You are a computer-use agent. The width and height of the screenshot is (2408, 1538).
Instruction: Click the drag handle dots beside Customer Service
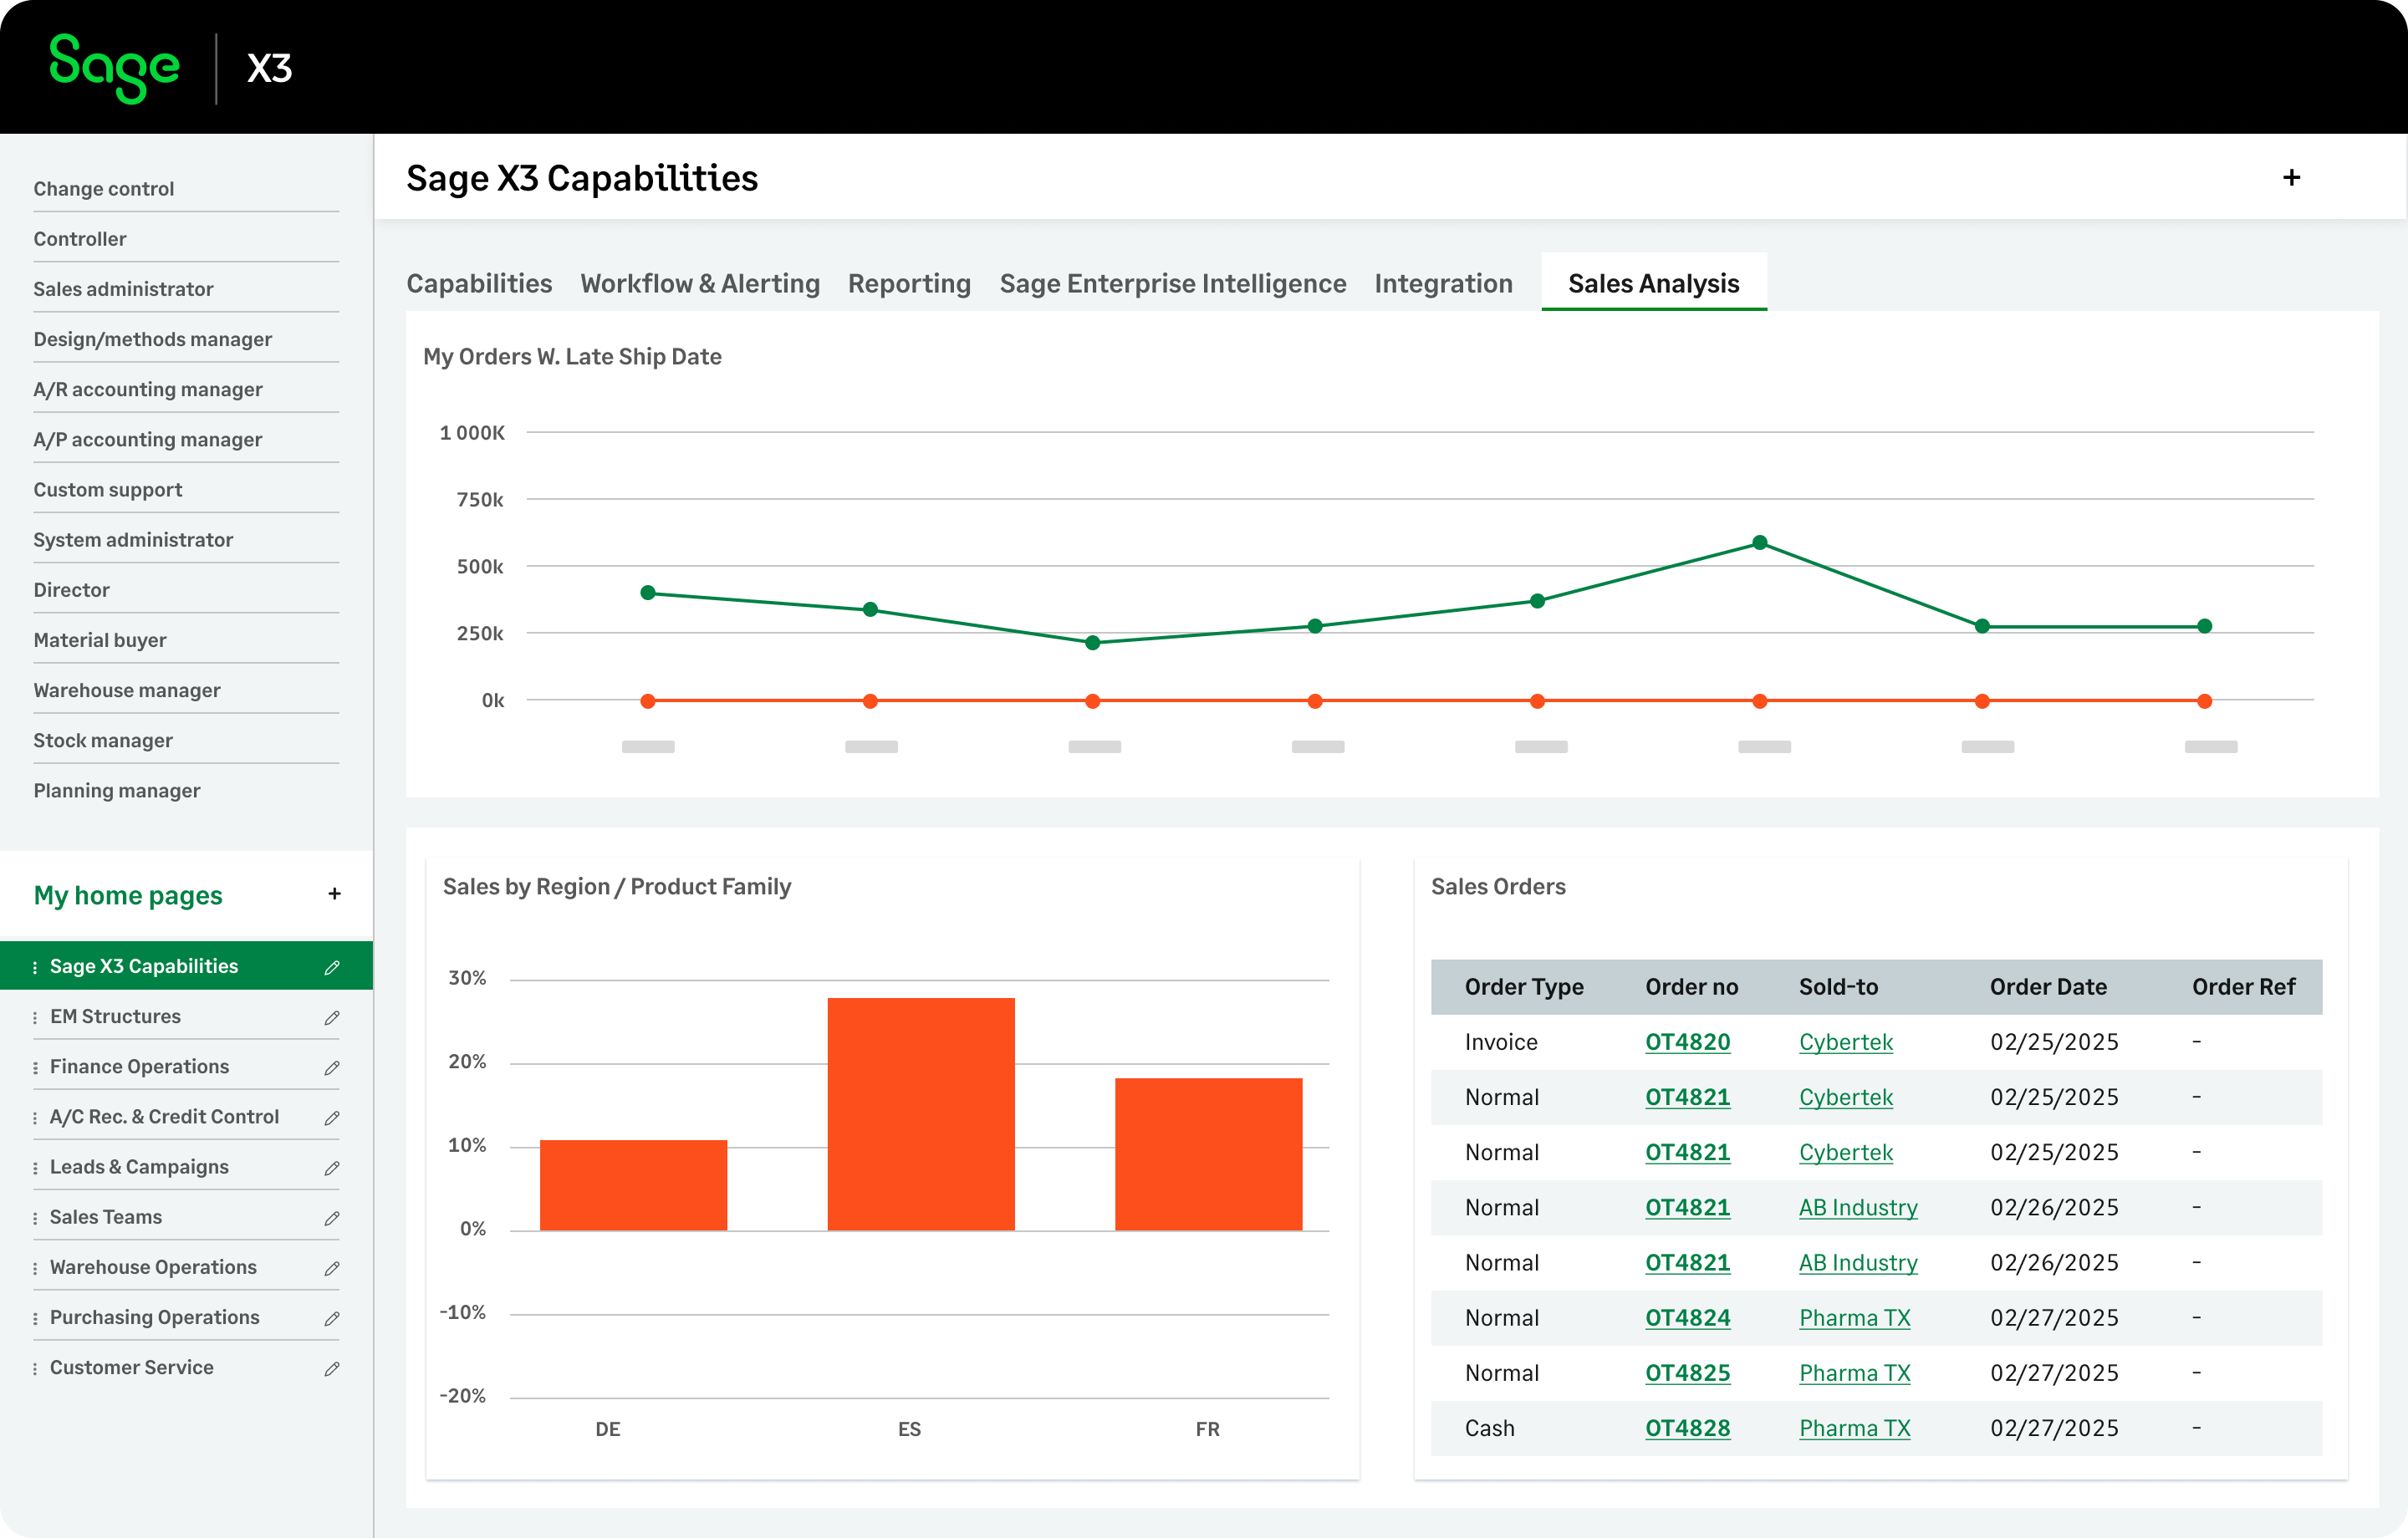coord(35,1368)
